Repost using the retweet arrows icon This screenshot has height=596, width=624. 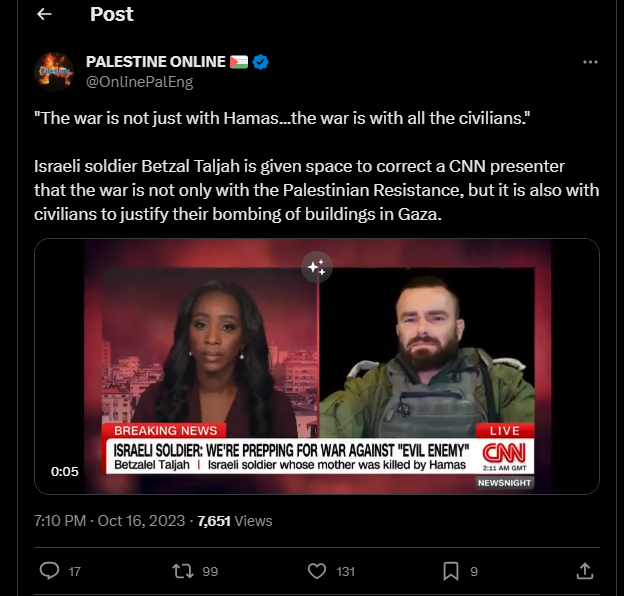click(x=183, y=571)
